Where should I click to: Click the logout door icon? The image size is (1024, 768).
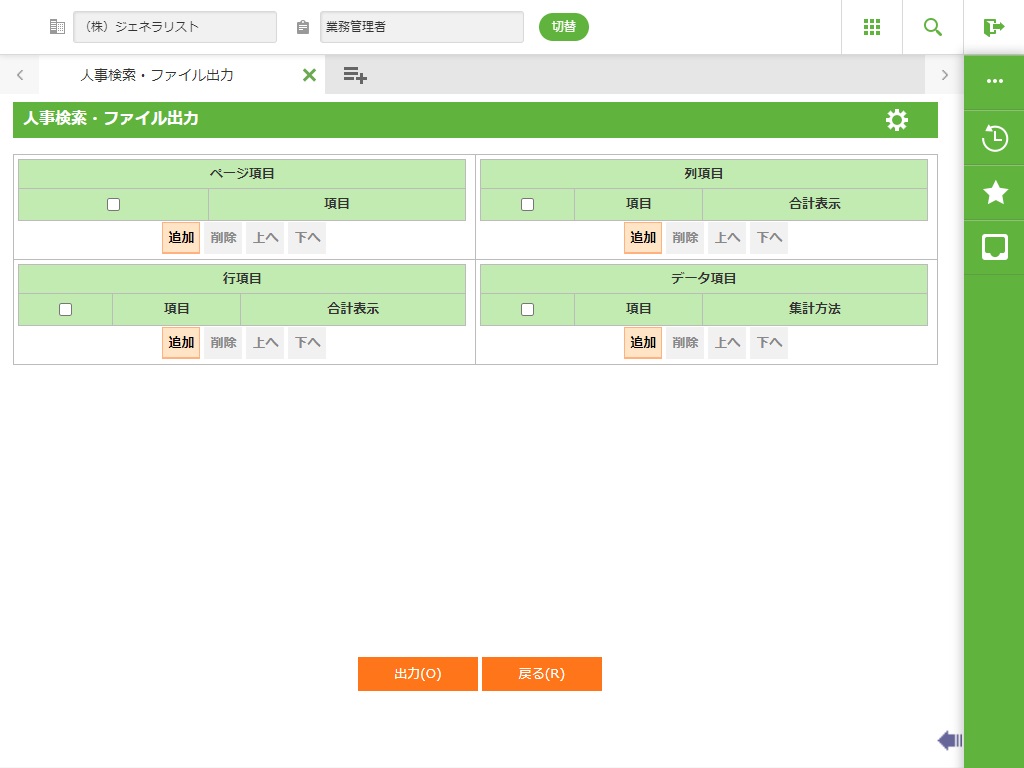[x=993, y=27]
